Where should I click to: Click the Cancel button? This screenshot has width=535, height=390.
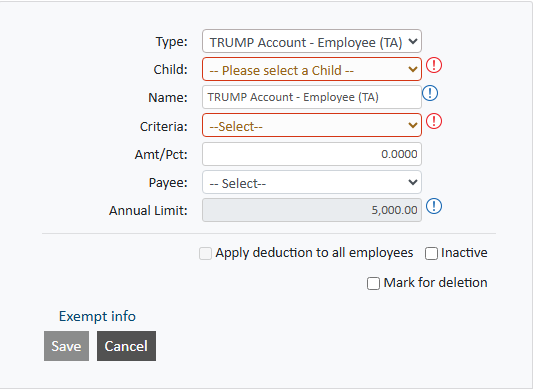click(x=126, y=346)
